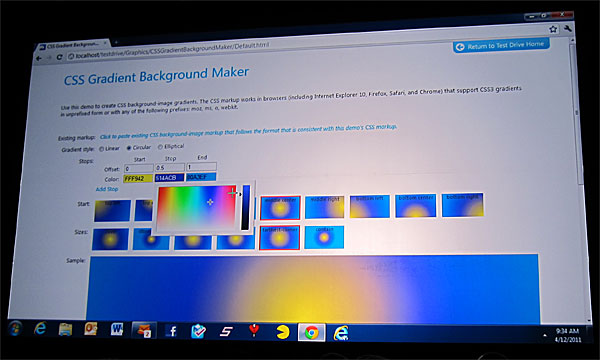This screenshot has height=360, width=600.
Task: Click the FFF942 start color swatch
Action: pyautogui.click(x=138, y=179)
